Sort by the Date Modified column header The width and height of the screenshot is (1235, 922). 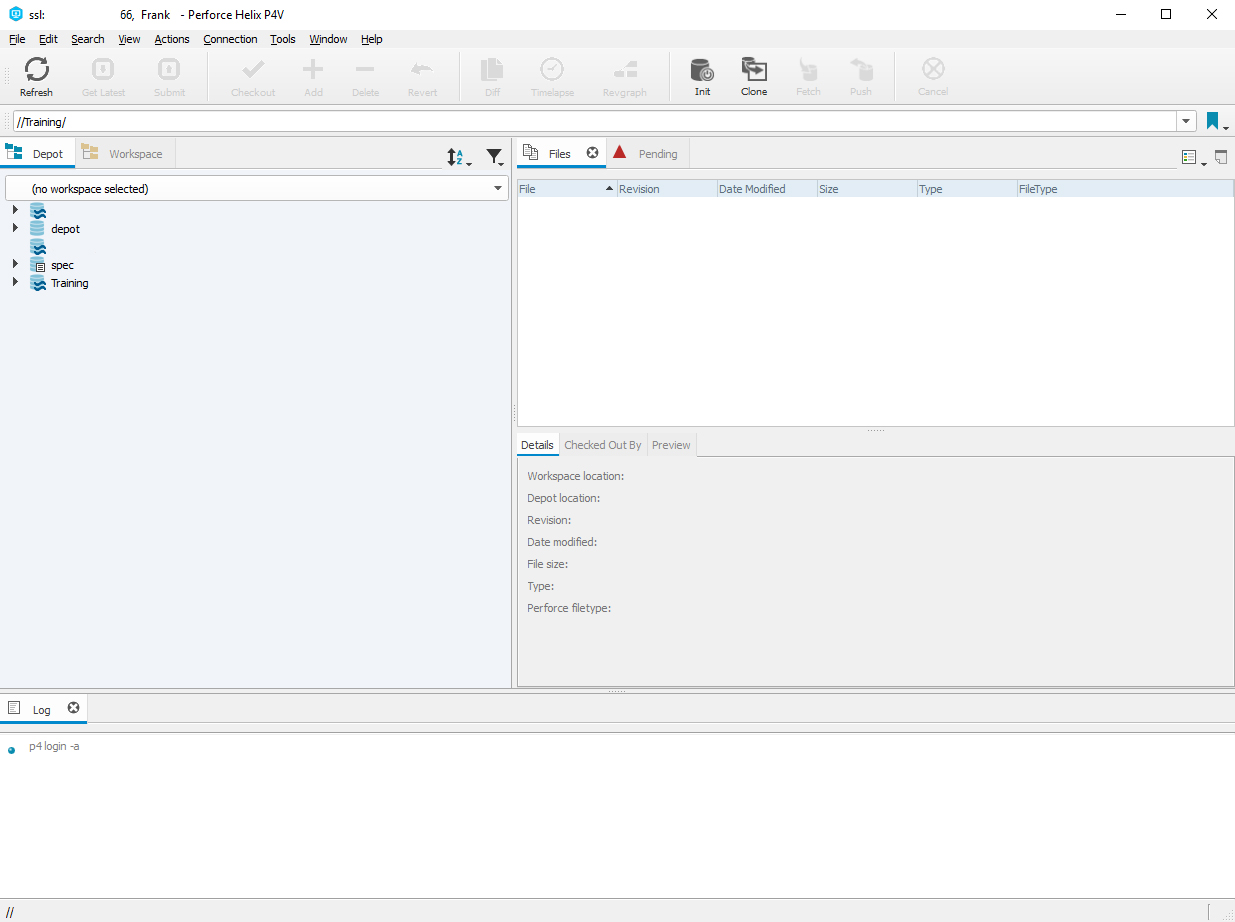point(766,188)
